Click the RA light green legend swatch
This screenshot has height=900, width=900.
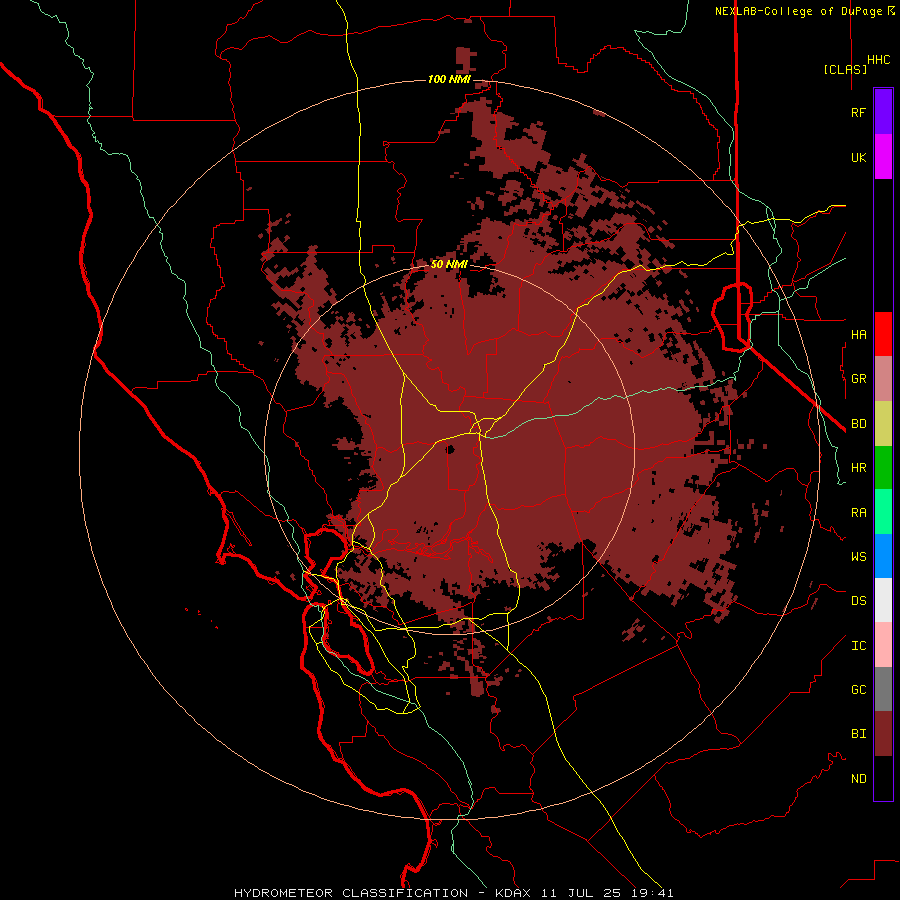(883, 512)
